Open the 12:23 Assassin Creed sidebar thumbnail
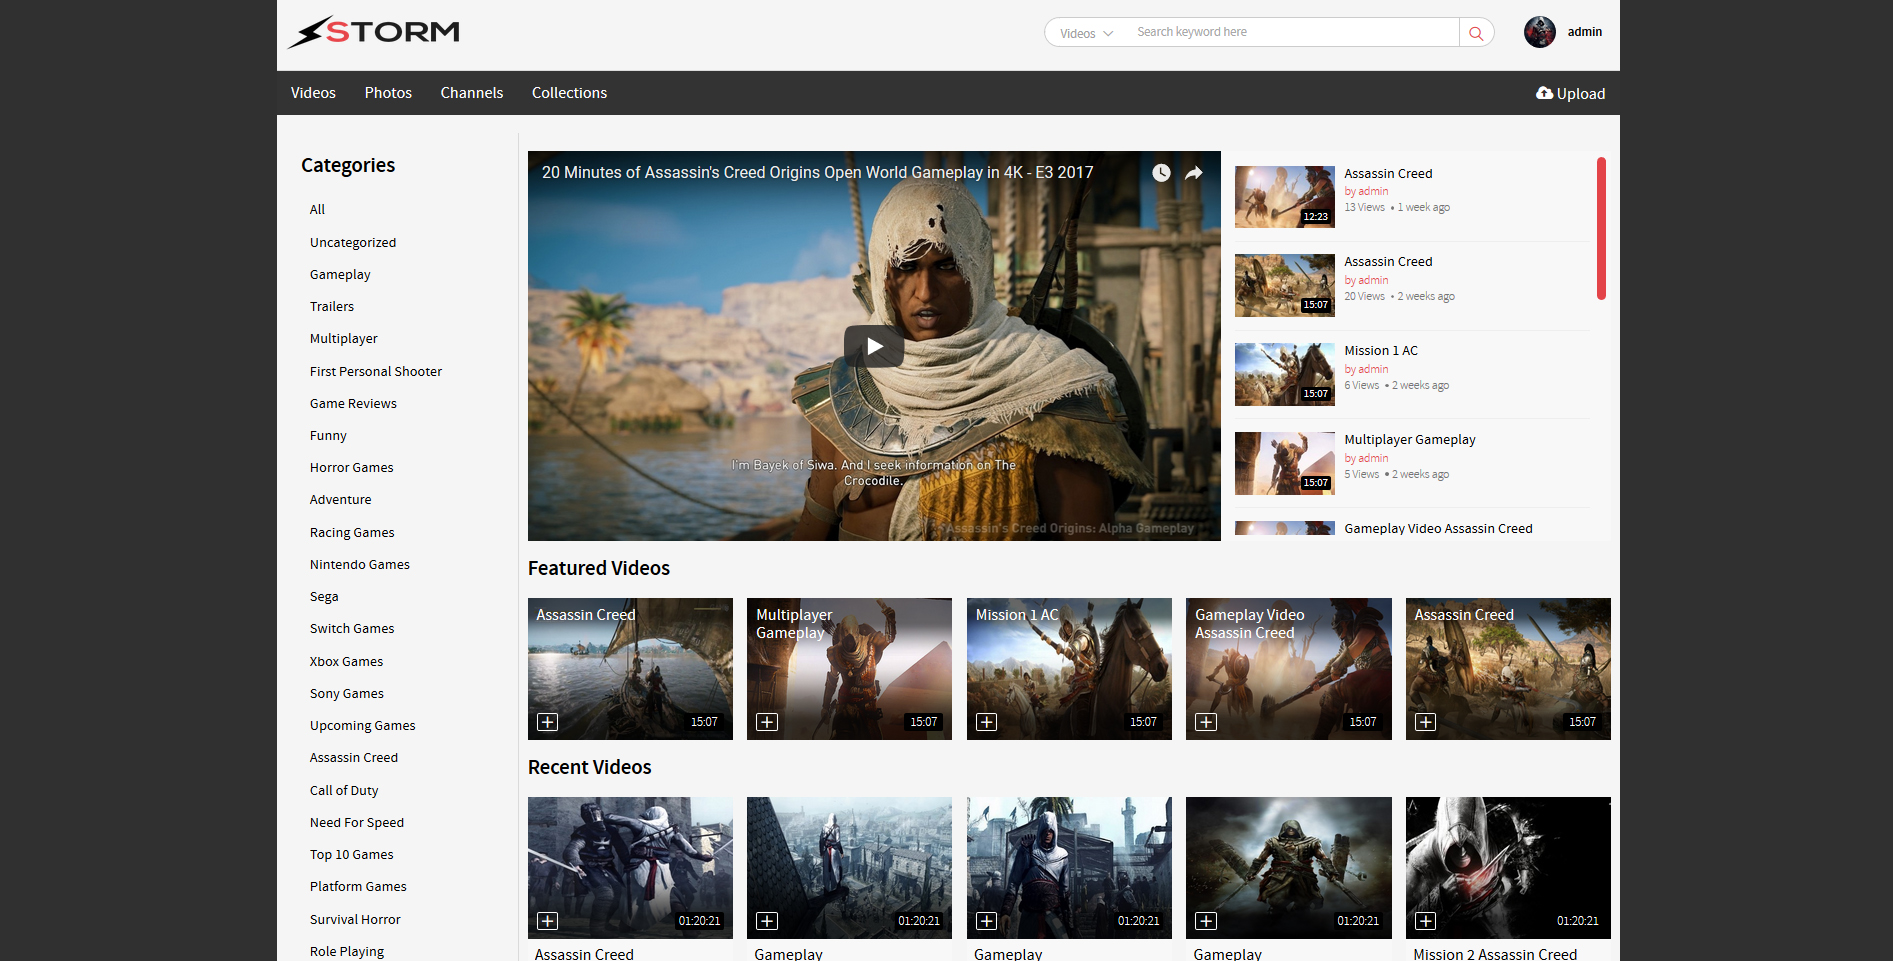Image resolution: width=1893 pixels, height=961 pixels. (x=1285, y=197)
